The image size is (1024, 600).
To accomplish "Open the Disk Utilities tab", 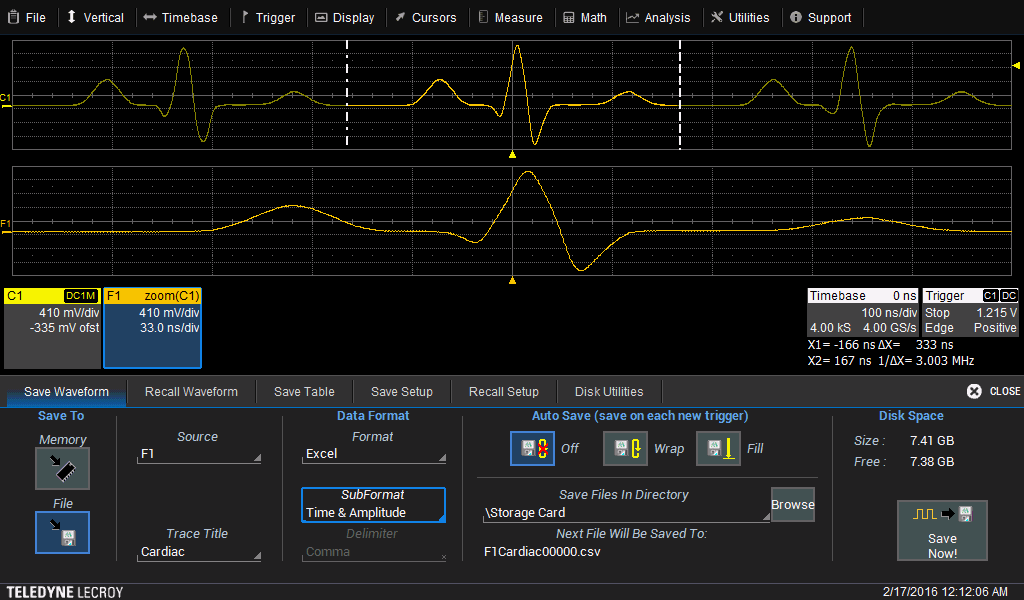I will (608, 391).
